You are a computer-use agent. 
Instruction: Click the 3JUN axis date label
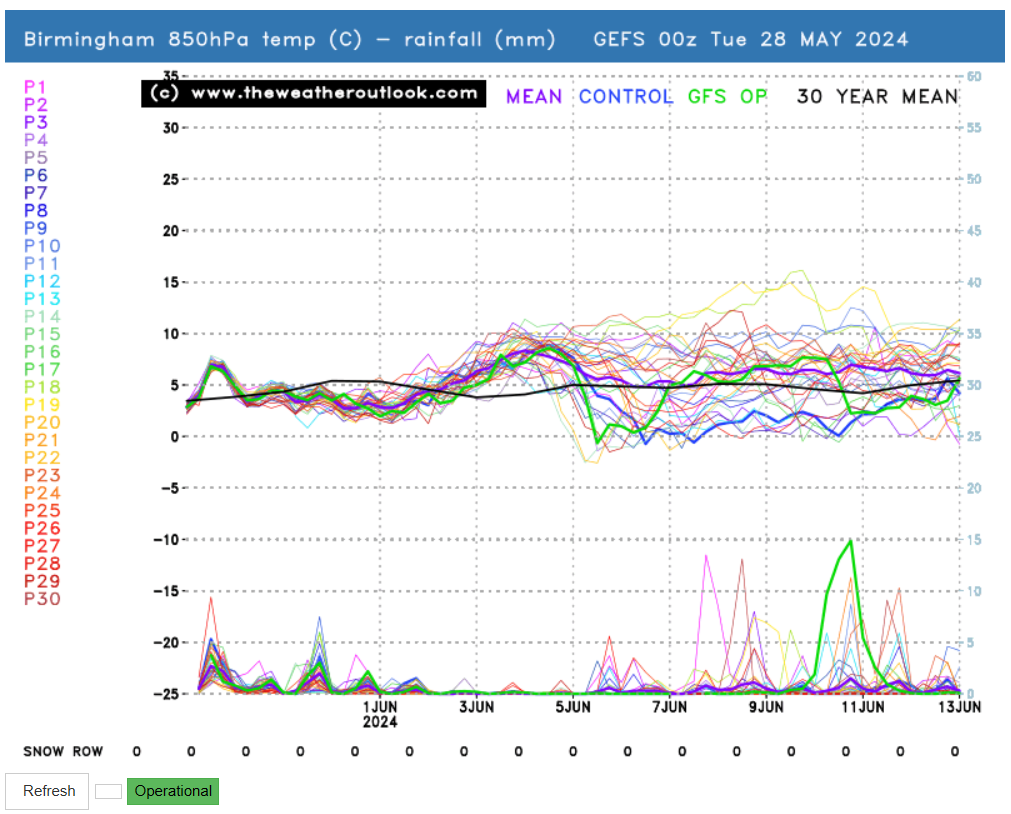point(476,707)
